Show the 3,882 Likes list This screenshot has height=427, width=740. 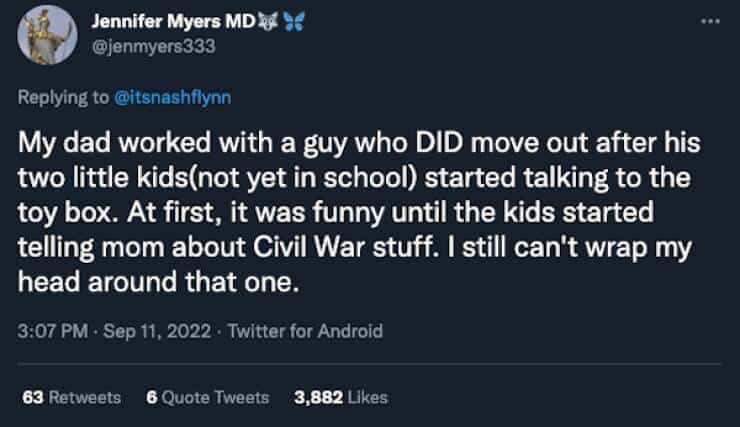coord(340,397)
